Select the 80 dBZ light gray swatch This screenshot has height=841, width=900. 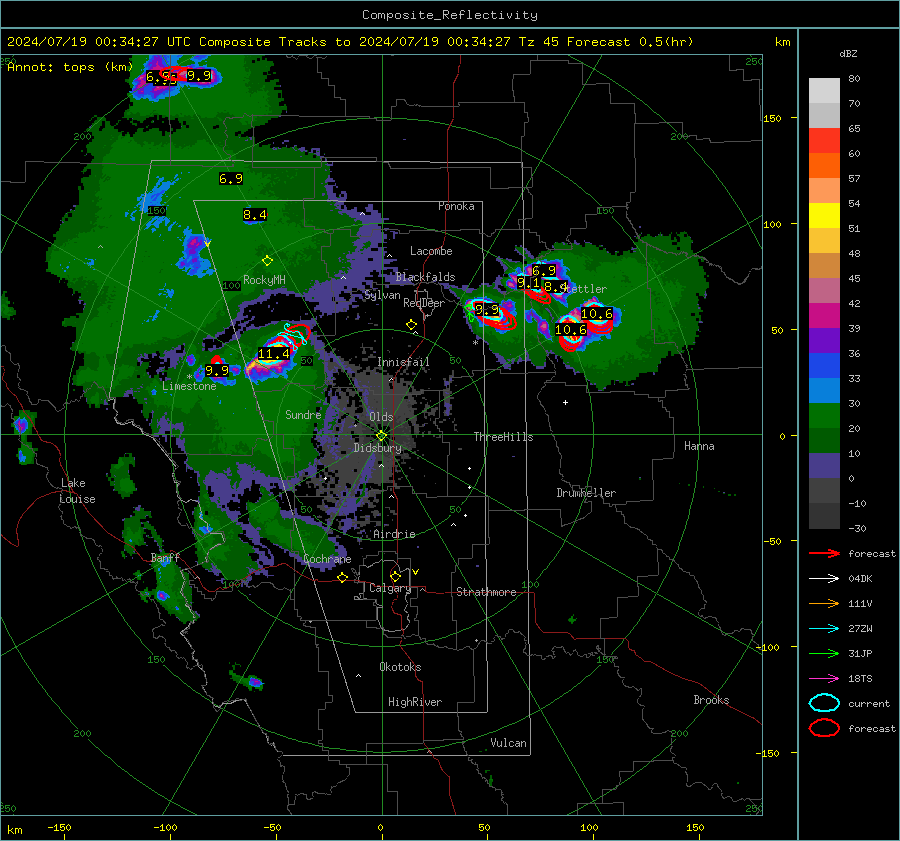click(x=824, y=90)
